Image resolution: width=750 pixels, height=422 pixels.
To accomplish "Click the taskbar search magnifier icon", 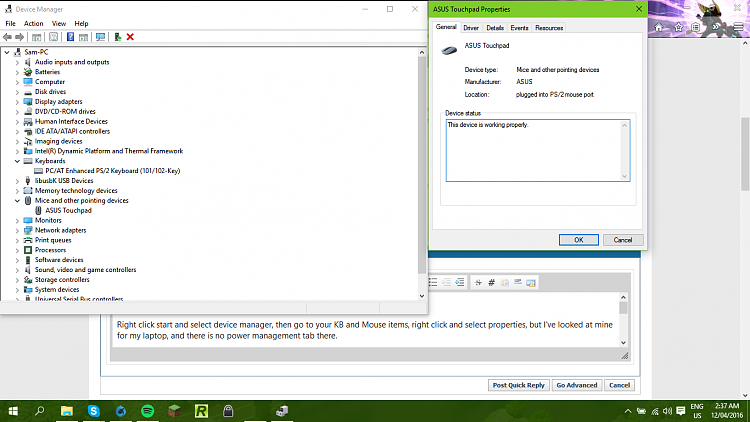I will click(40, 411).
